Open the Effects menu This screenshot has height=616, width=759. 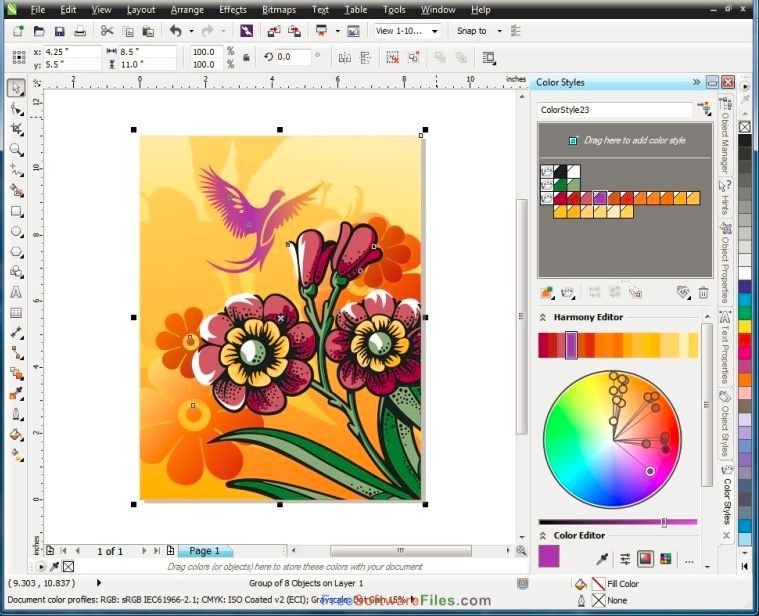tap(233, 10)
